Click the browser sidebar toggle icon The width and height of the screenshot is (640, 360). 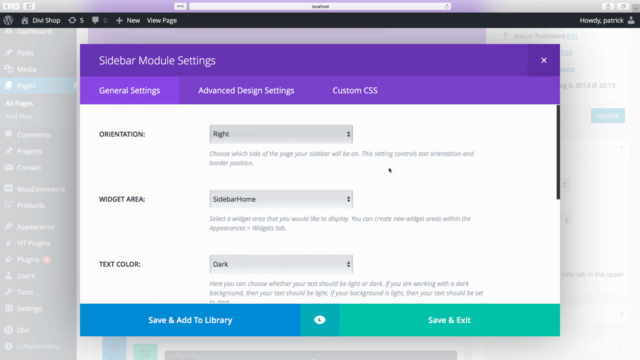(29, 6)
